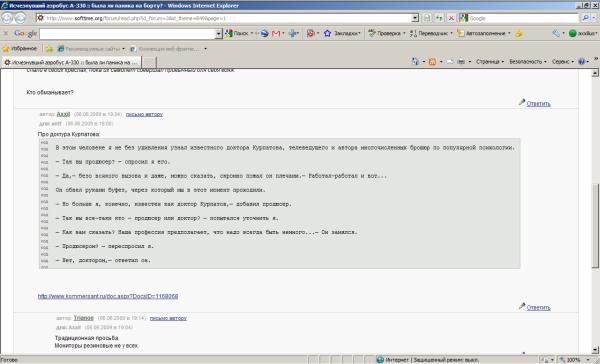This screenshot has height=364, width=600.
Task: Open author Трямке profile link
Action: coord(83,318)
